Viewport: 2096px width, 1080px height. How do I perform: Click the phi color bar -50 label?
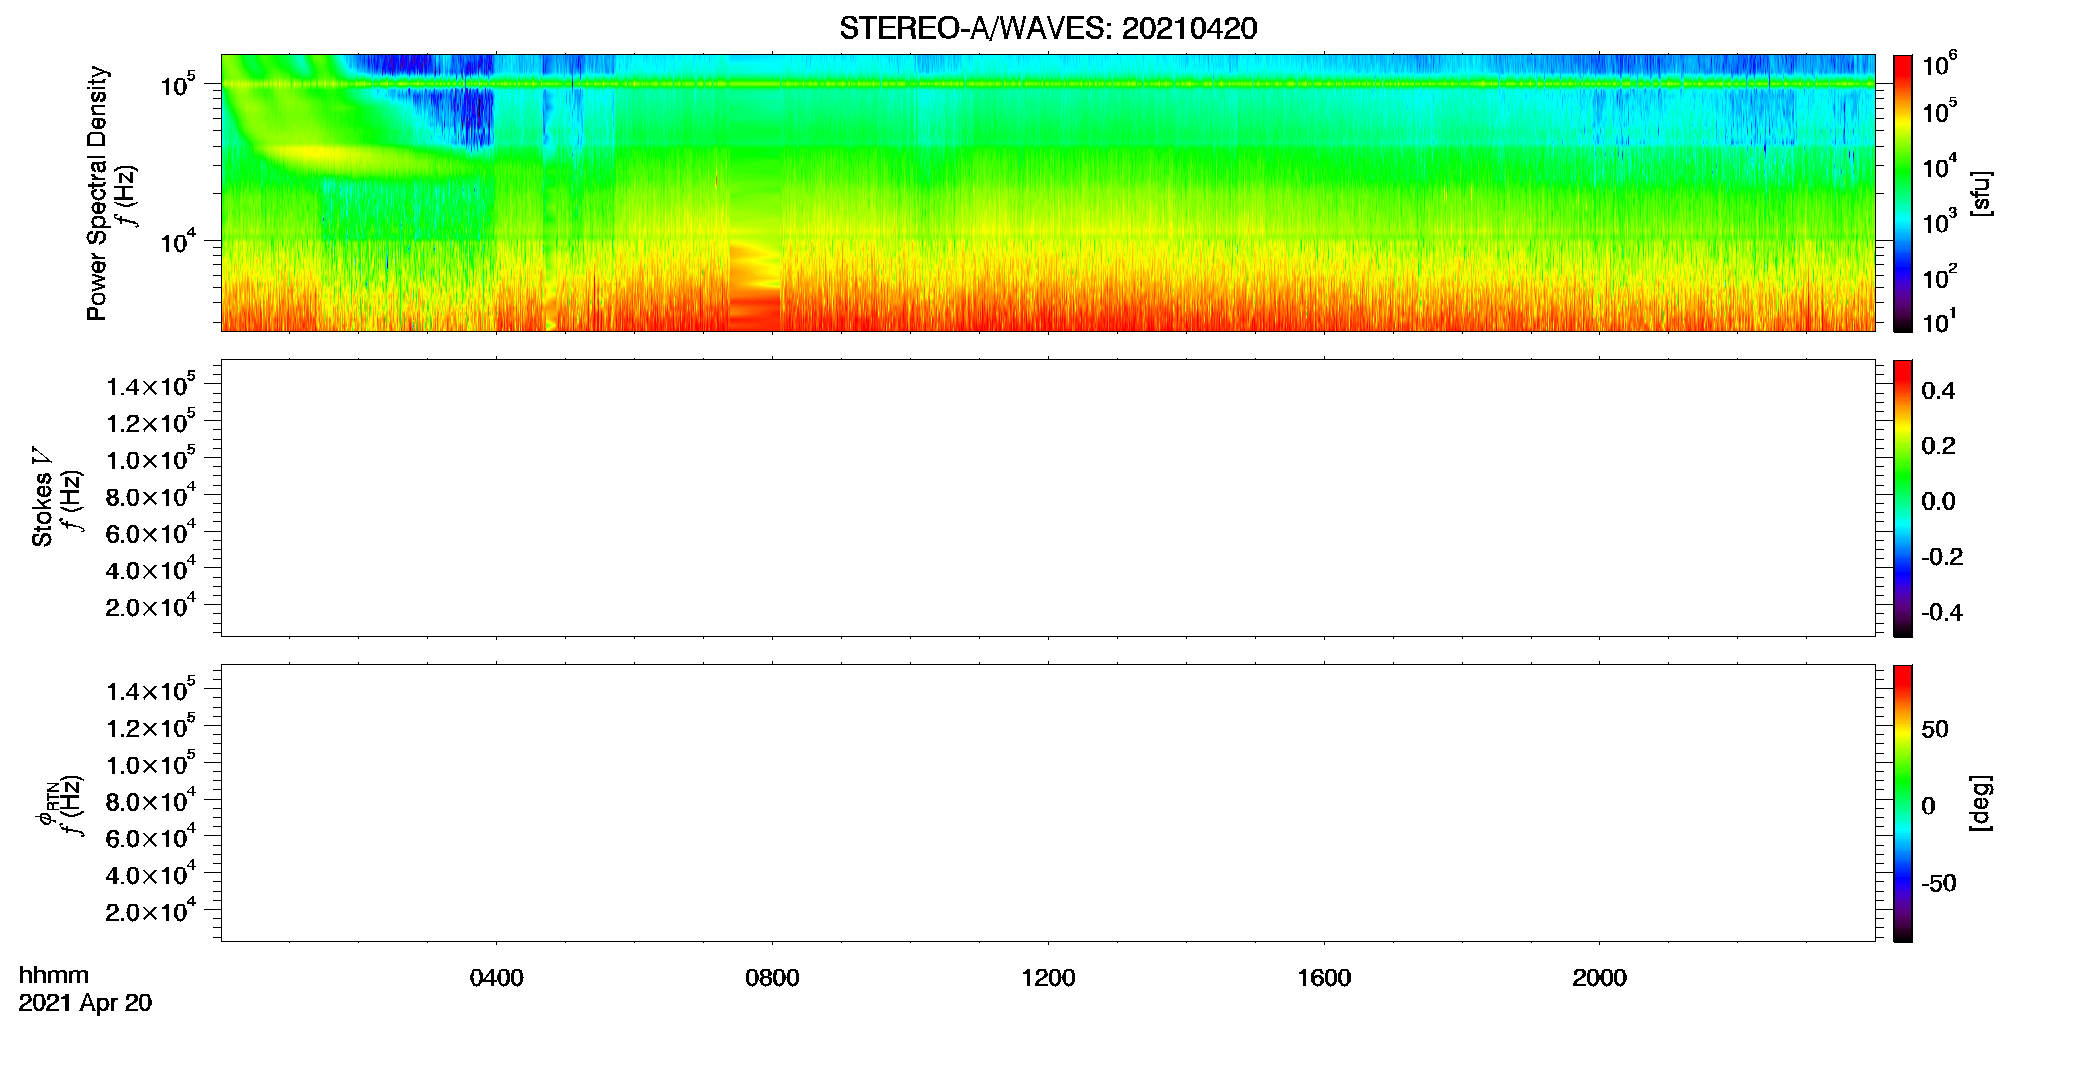coord(1938,884)
